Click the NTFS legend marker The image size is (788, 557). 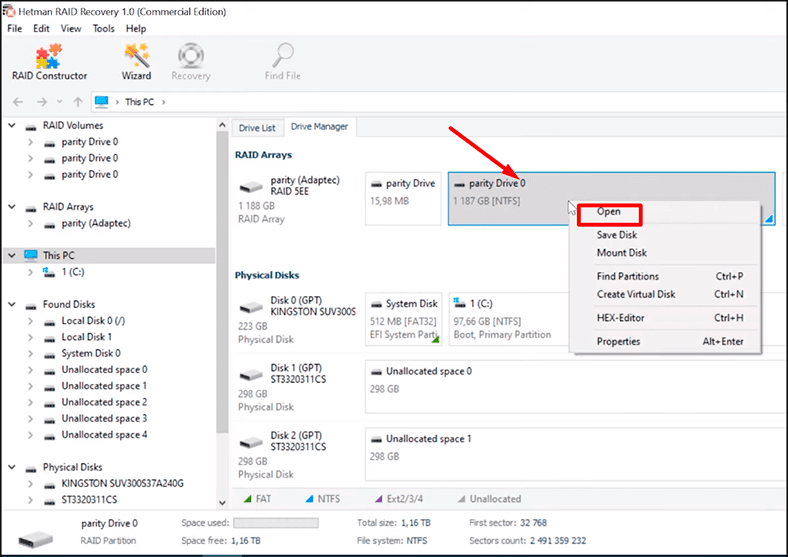point(310,499)
